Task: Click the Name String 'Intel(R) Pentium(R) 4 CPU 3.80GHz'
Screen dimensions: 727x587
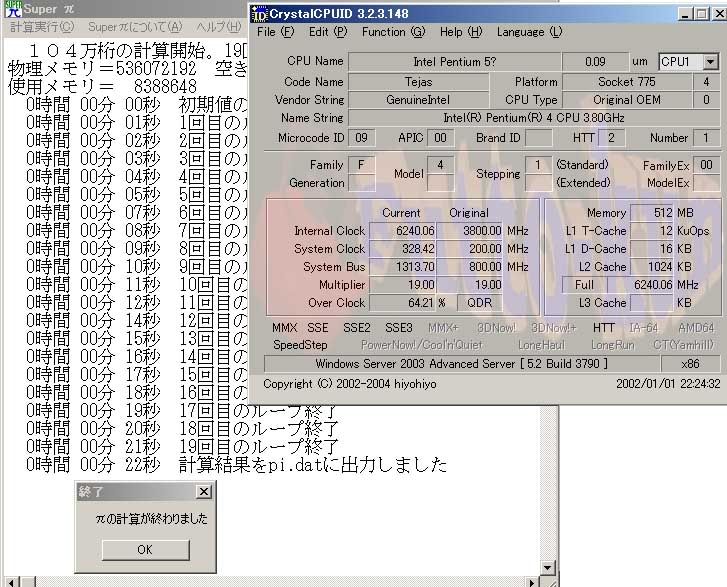Action: click(x=534, y=118)
